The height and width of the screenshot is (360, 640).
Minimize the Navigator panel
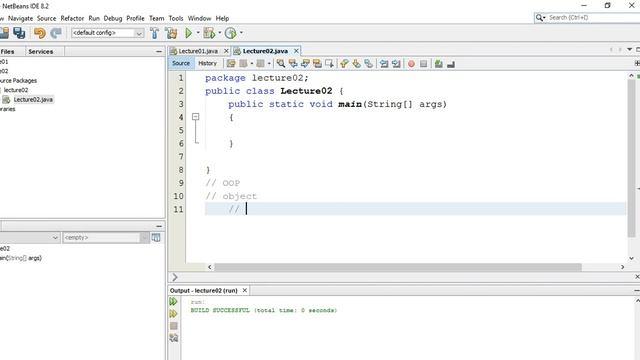[x=159, y=226]
